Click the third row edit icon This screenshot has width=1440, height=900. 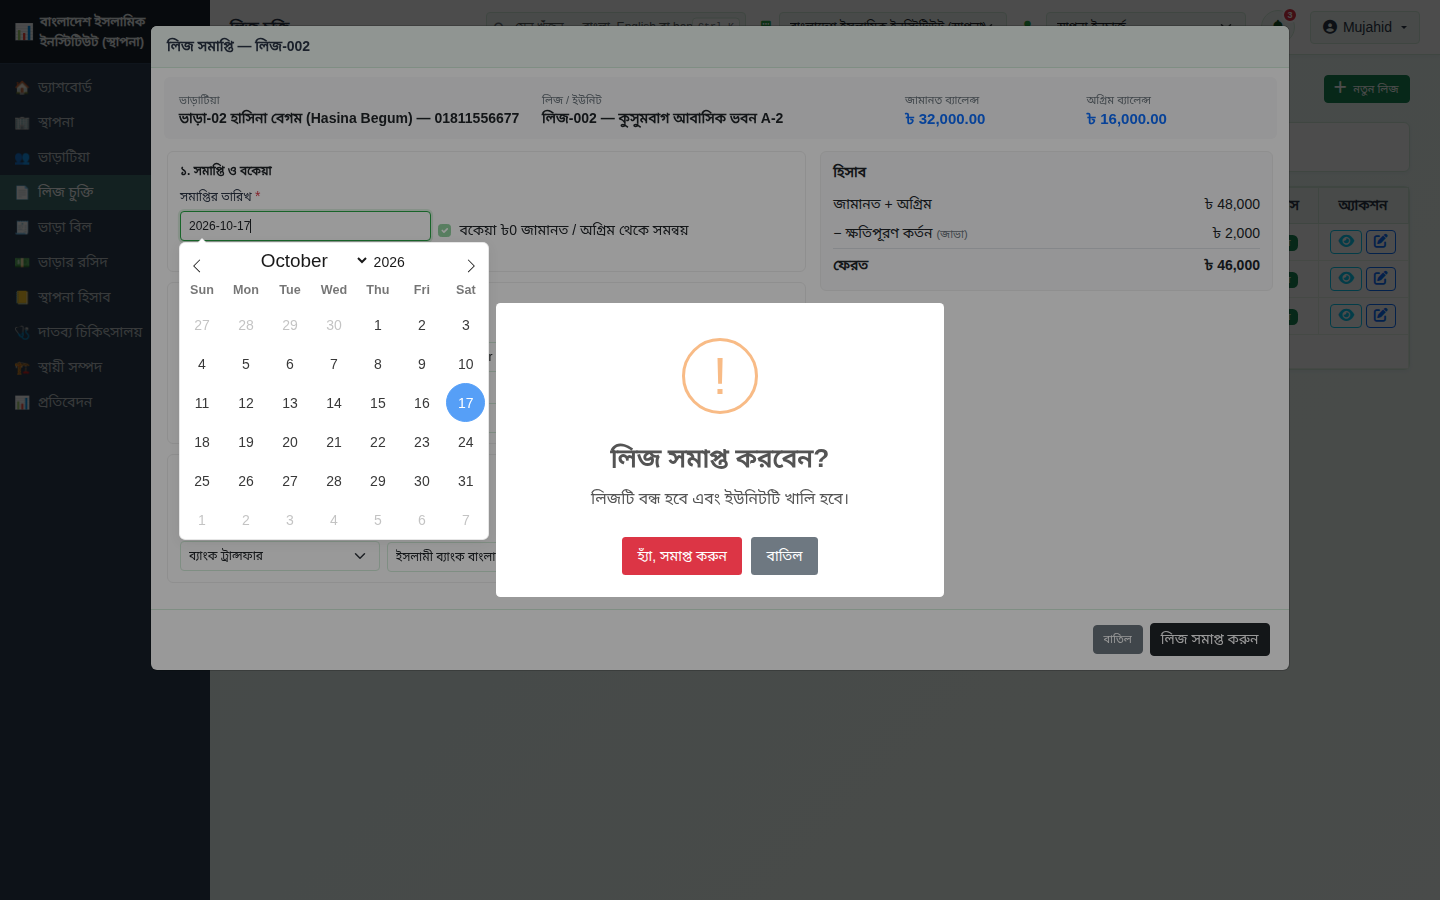[1380, 315]
